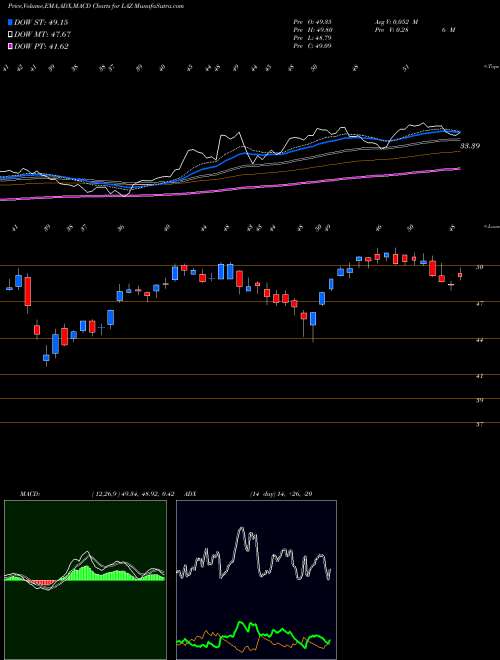Click the MACD (12,26,9) parameter values
The image size is (500, 660).
coord(132,494)
